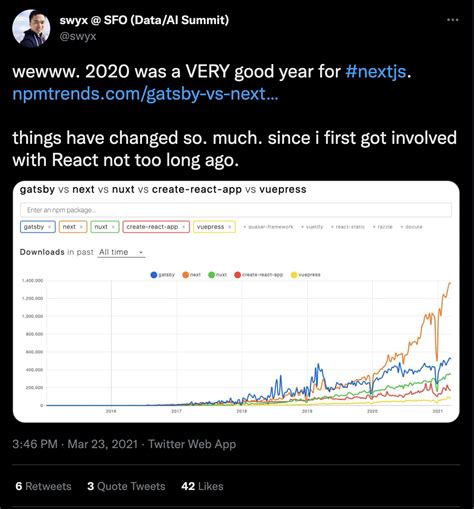The width and height of the screenshot is (474, 509).
Task: View the 3 Quote Tweets list
Action: [126, 486]
